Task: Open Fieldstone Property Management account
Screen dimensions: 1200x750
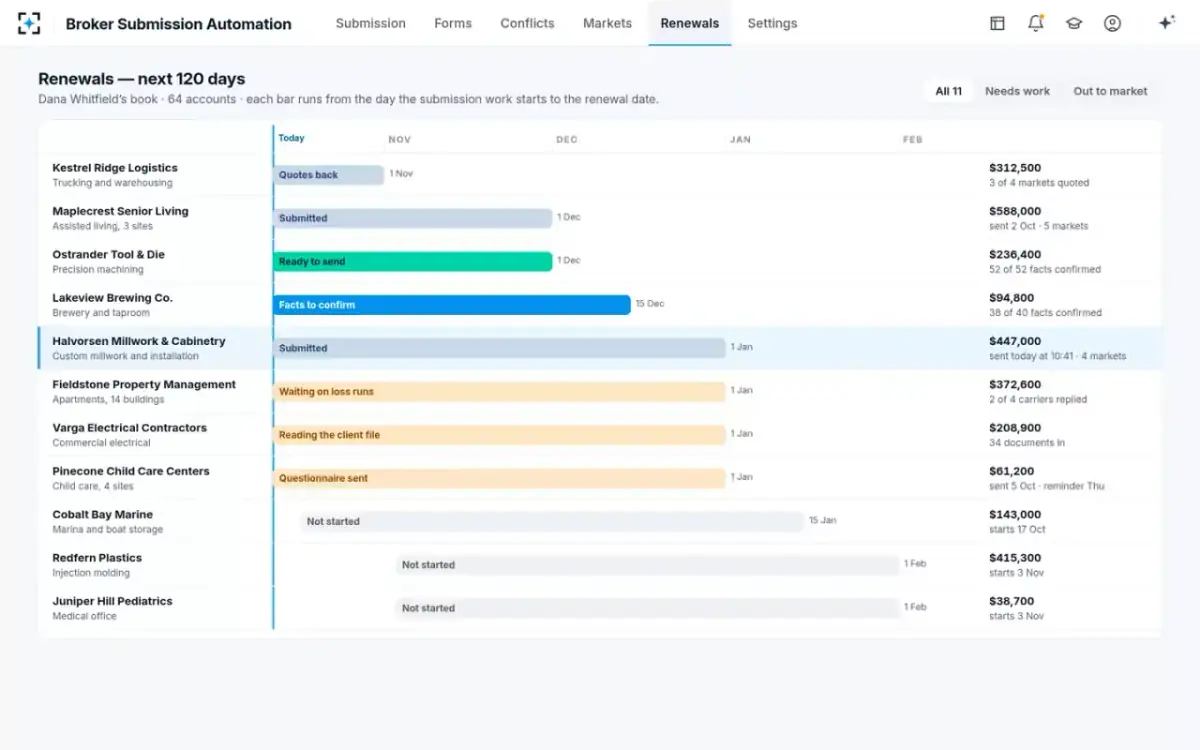Action: pyautogui.click(x=144, y=384)
